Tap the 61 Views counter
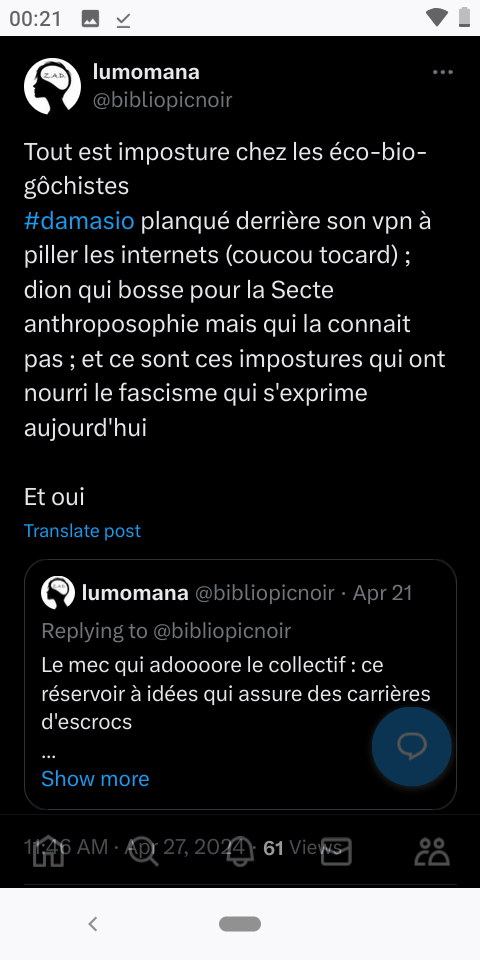Screen dimensions: 480x960 [x=302, y=847]
